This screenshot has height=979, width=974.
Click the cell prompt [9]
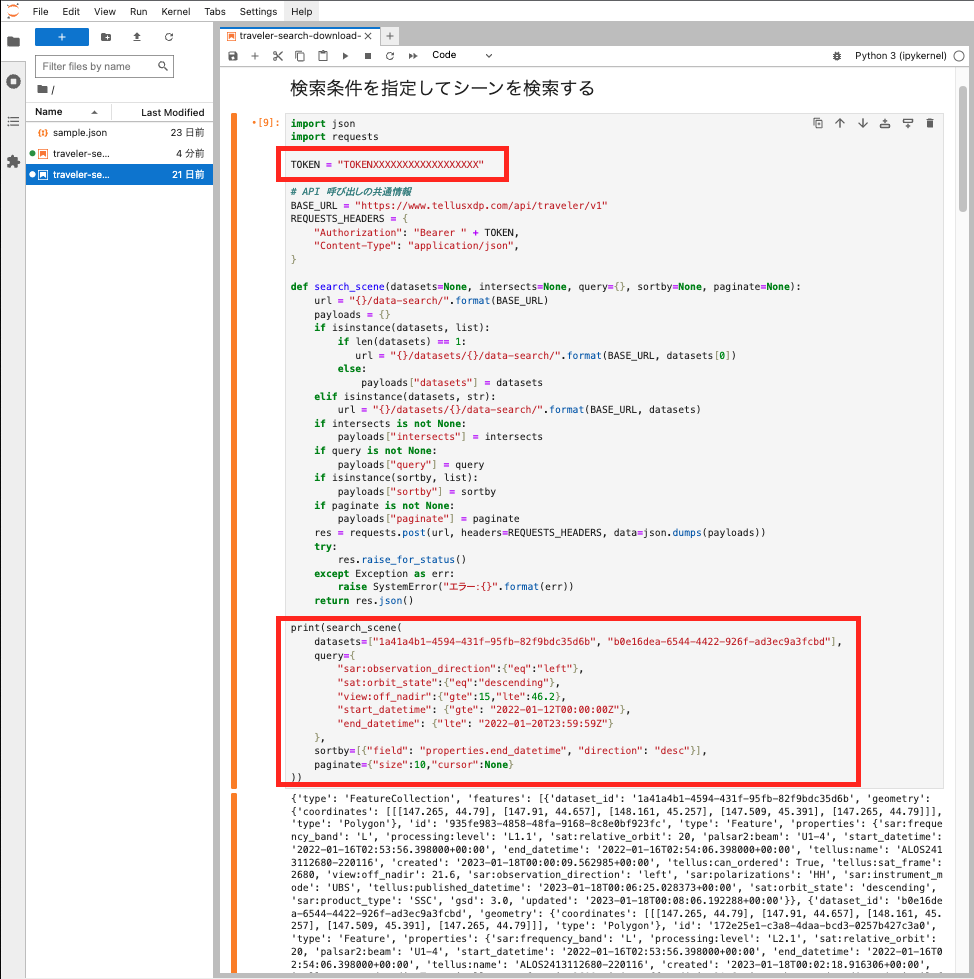[265, 122]
